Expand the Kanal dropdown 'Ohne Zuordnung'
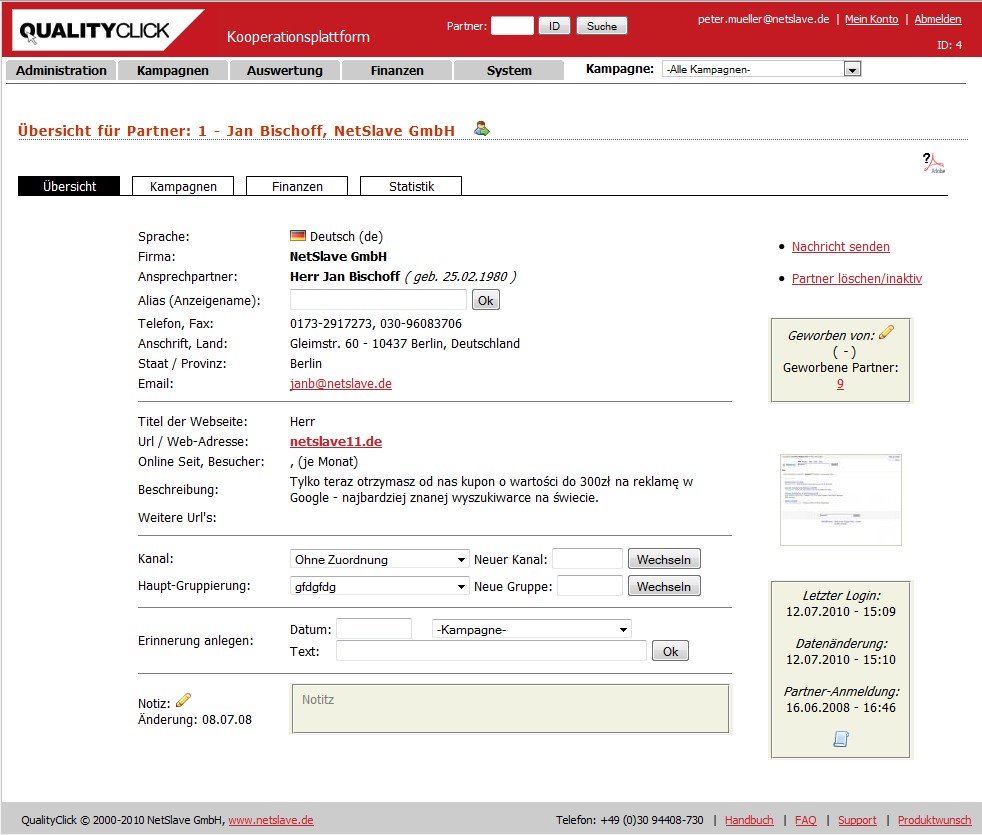Image resolution: width=982 pixels, height=835 pixels. [x=380, y=559]
